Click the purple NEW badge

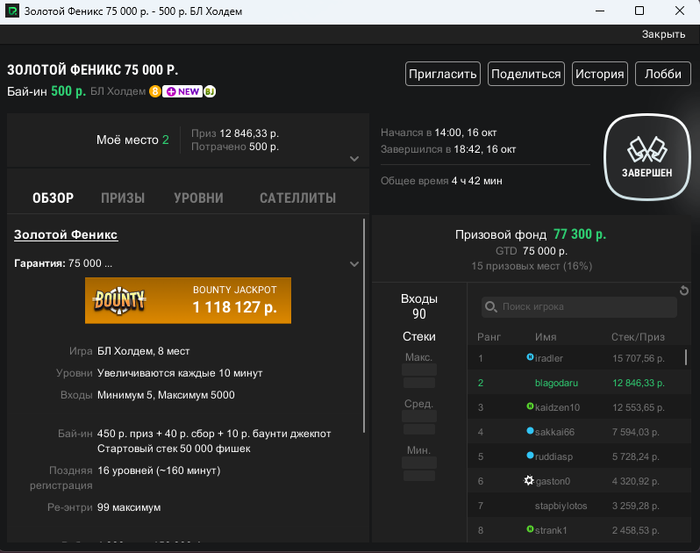182,91
